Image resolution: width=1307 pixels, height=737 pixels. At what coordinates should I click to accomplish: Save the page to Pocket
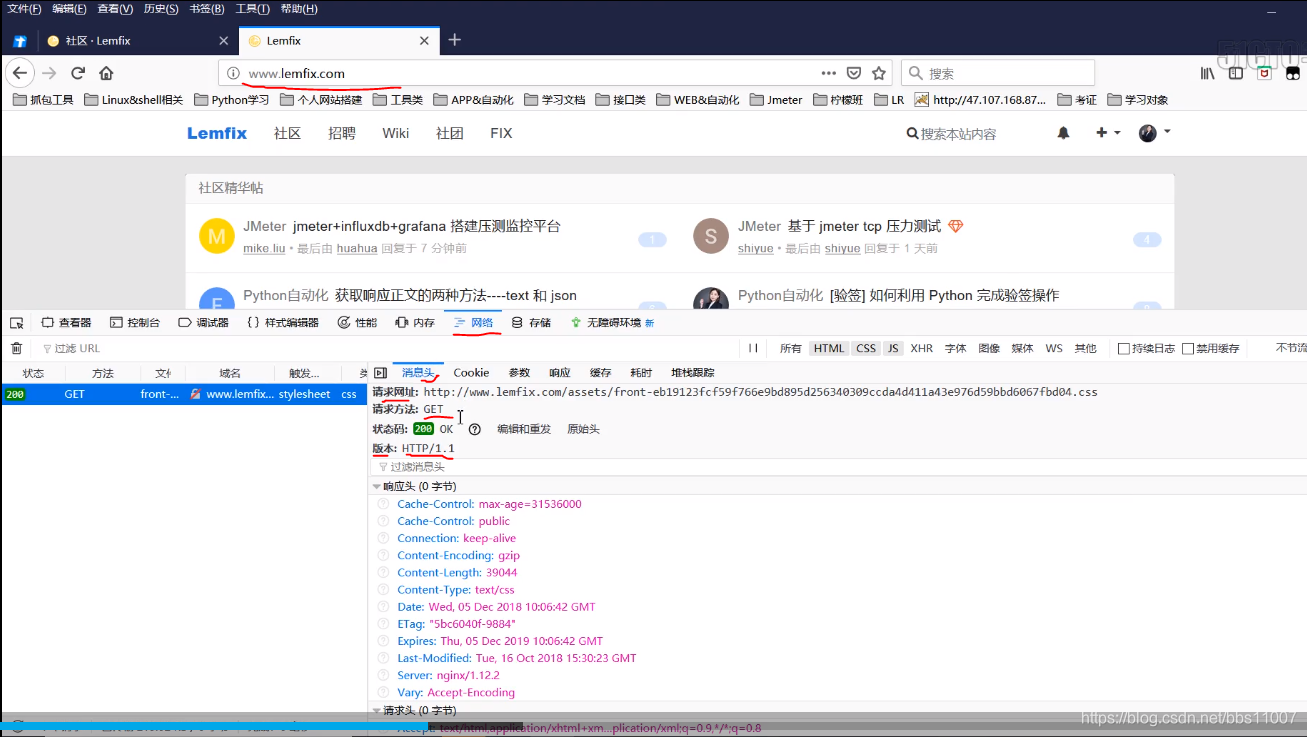[x=854, y=73]
